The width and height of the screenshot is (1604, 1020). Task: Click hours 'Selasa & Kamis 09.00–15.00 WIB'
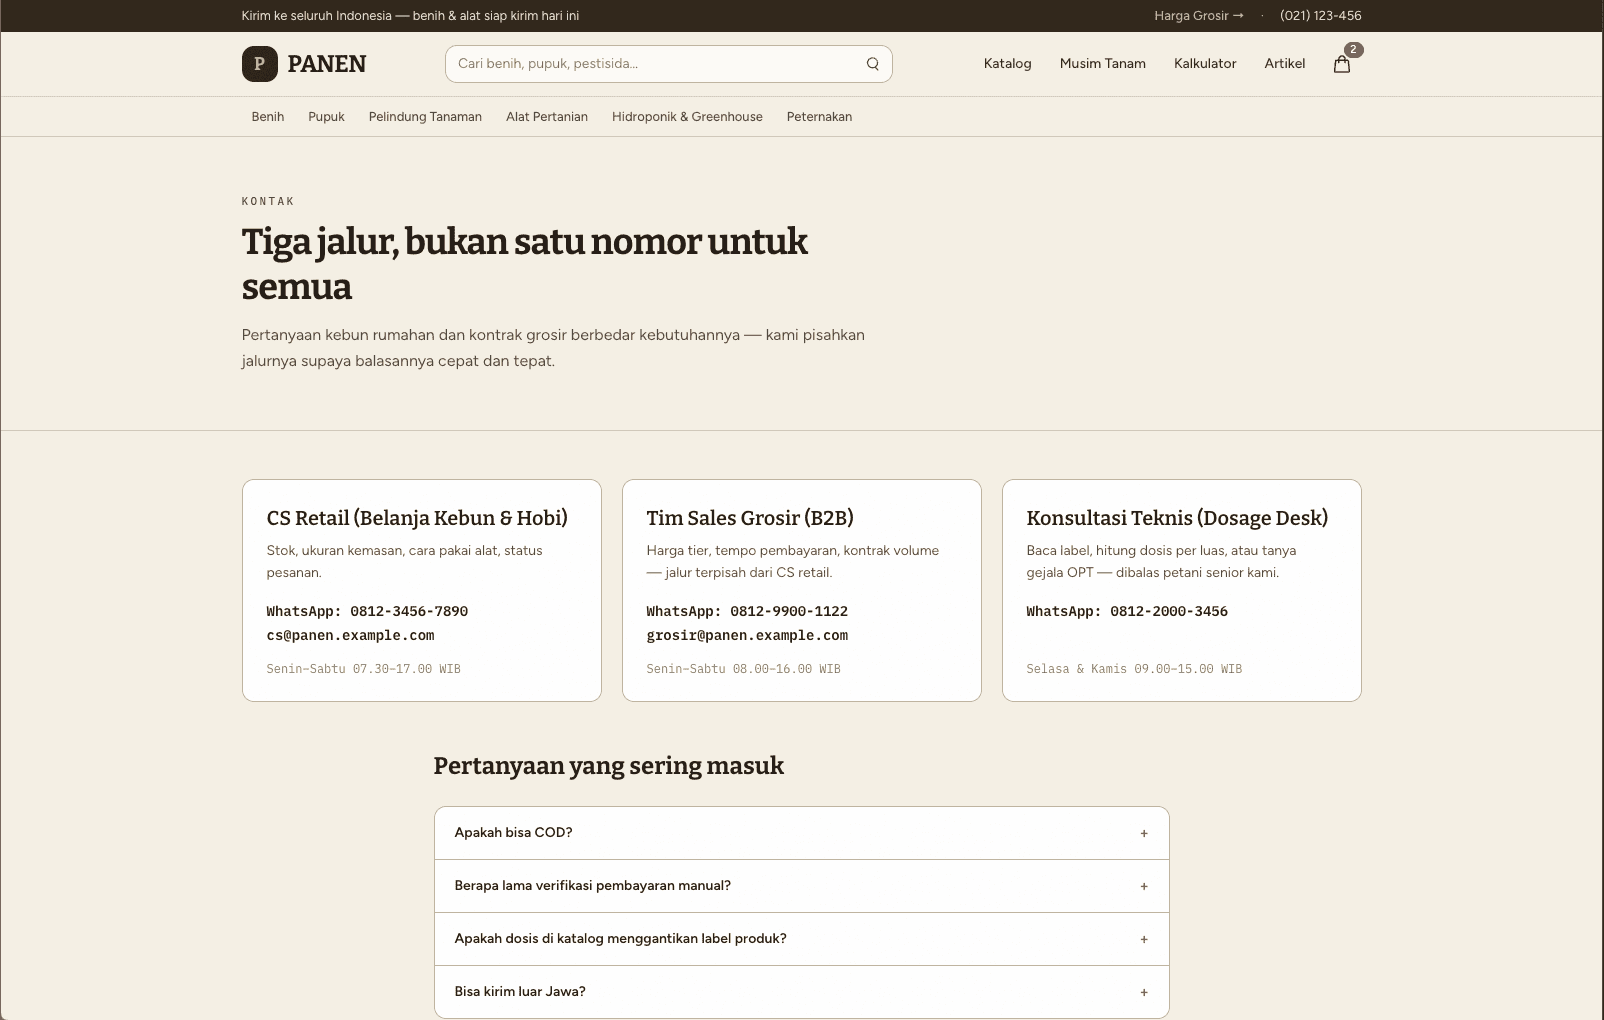pyautogui.click(x=1134, y=669)
